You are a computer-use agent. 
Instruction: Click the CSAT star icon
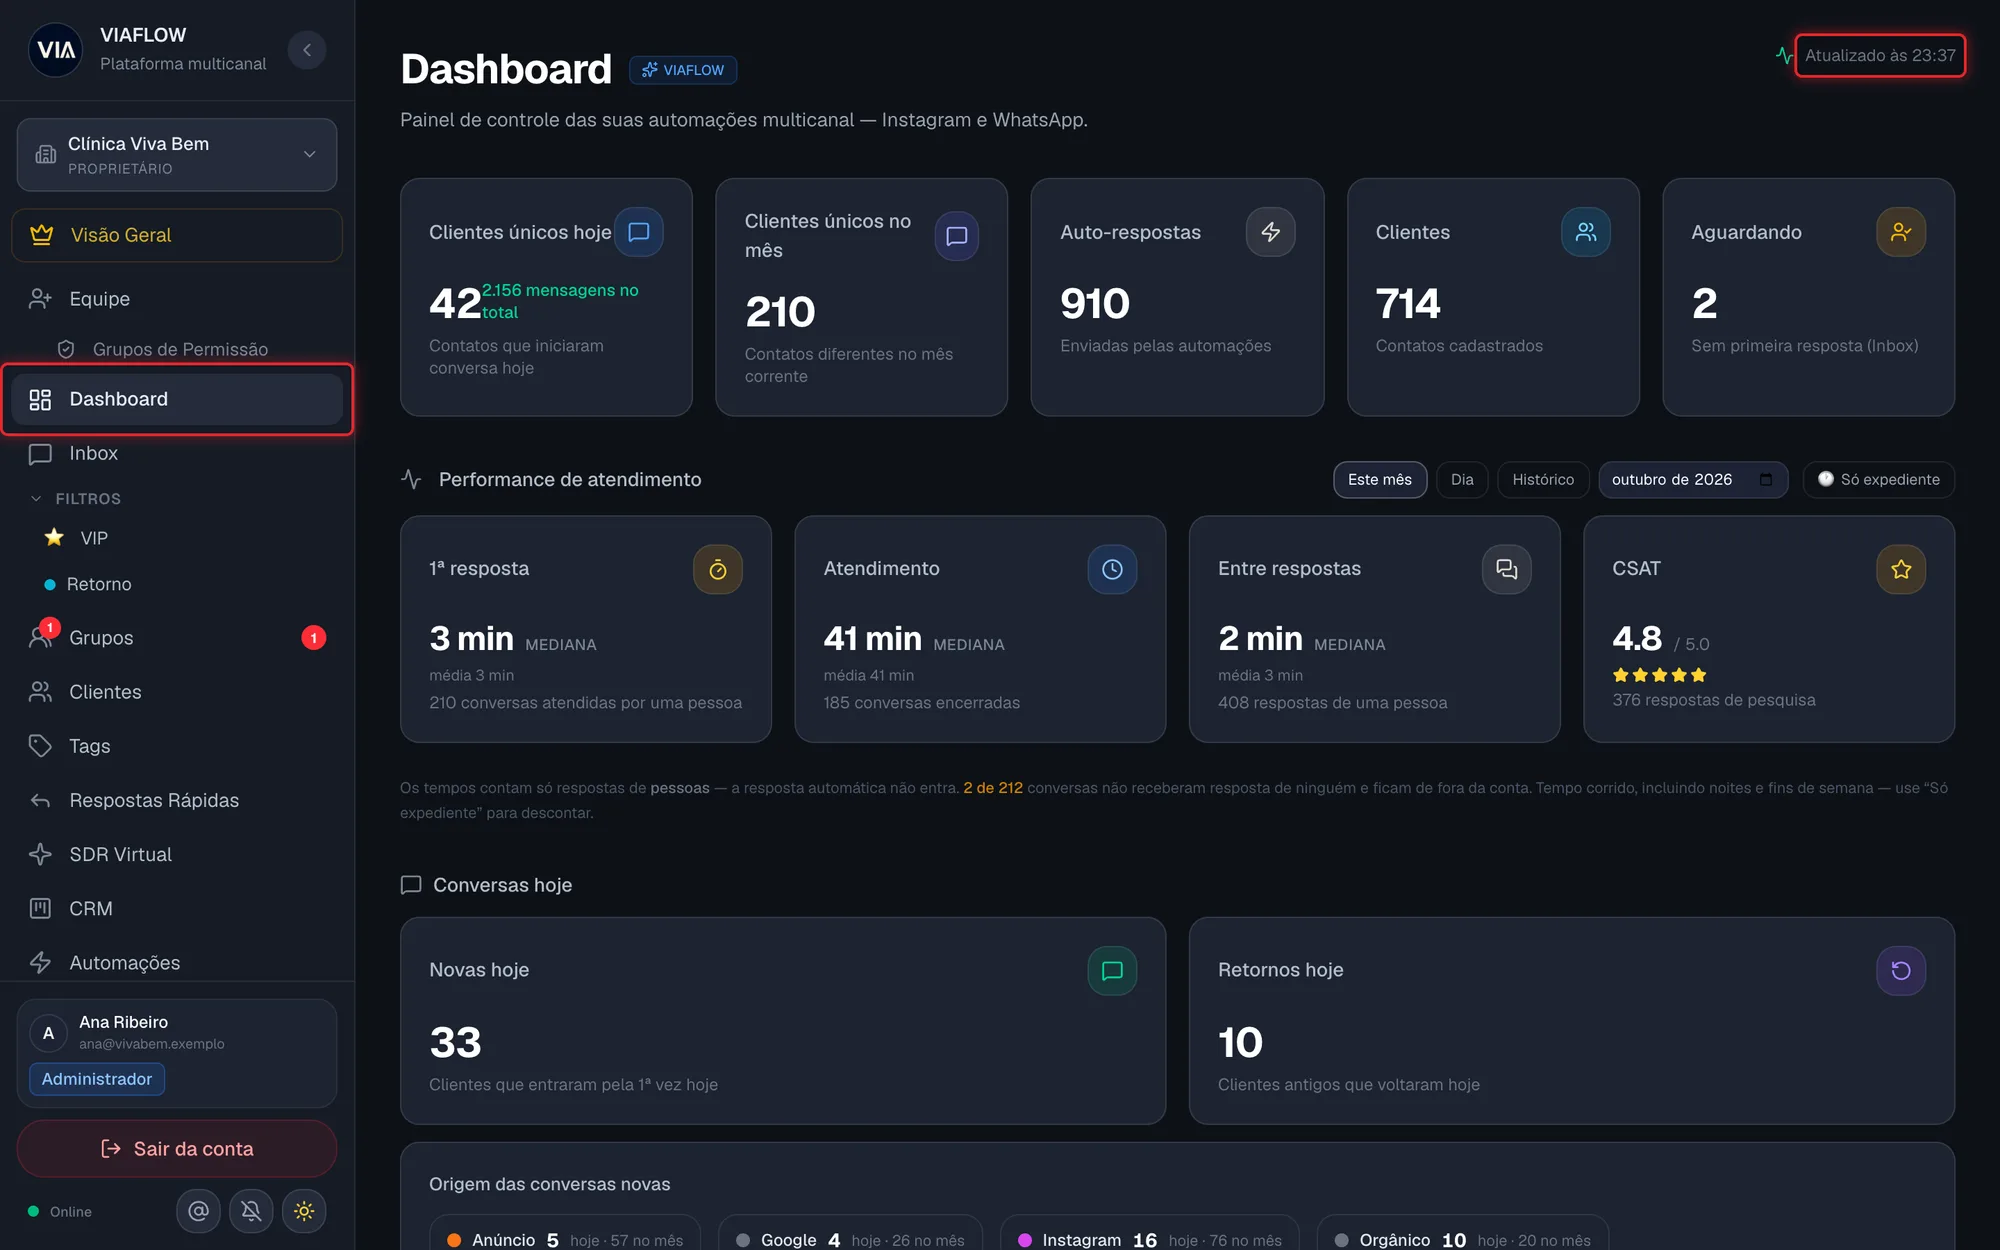click(x=1901, y=570)
